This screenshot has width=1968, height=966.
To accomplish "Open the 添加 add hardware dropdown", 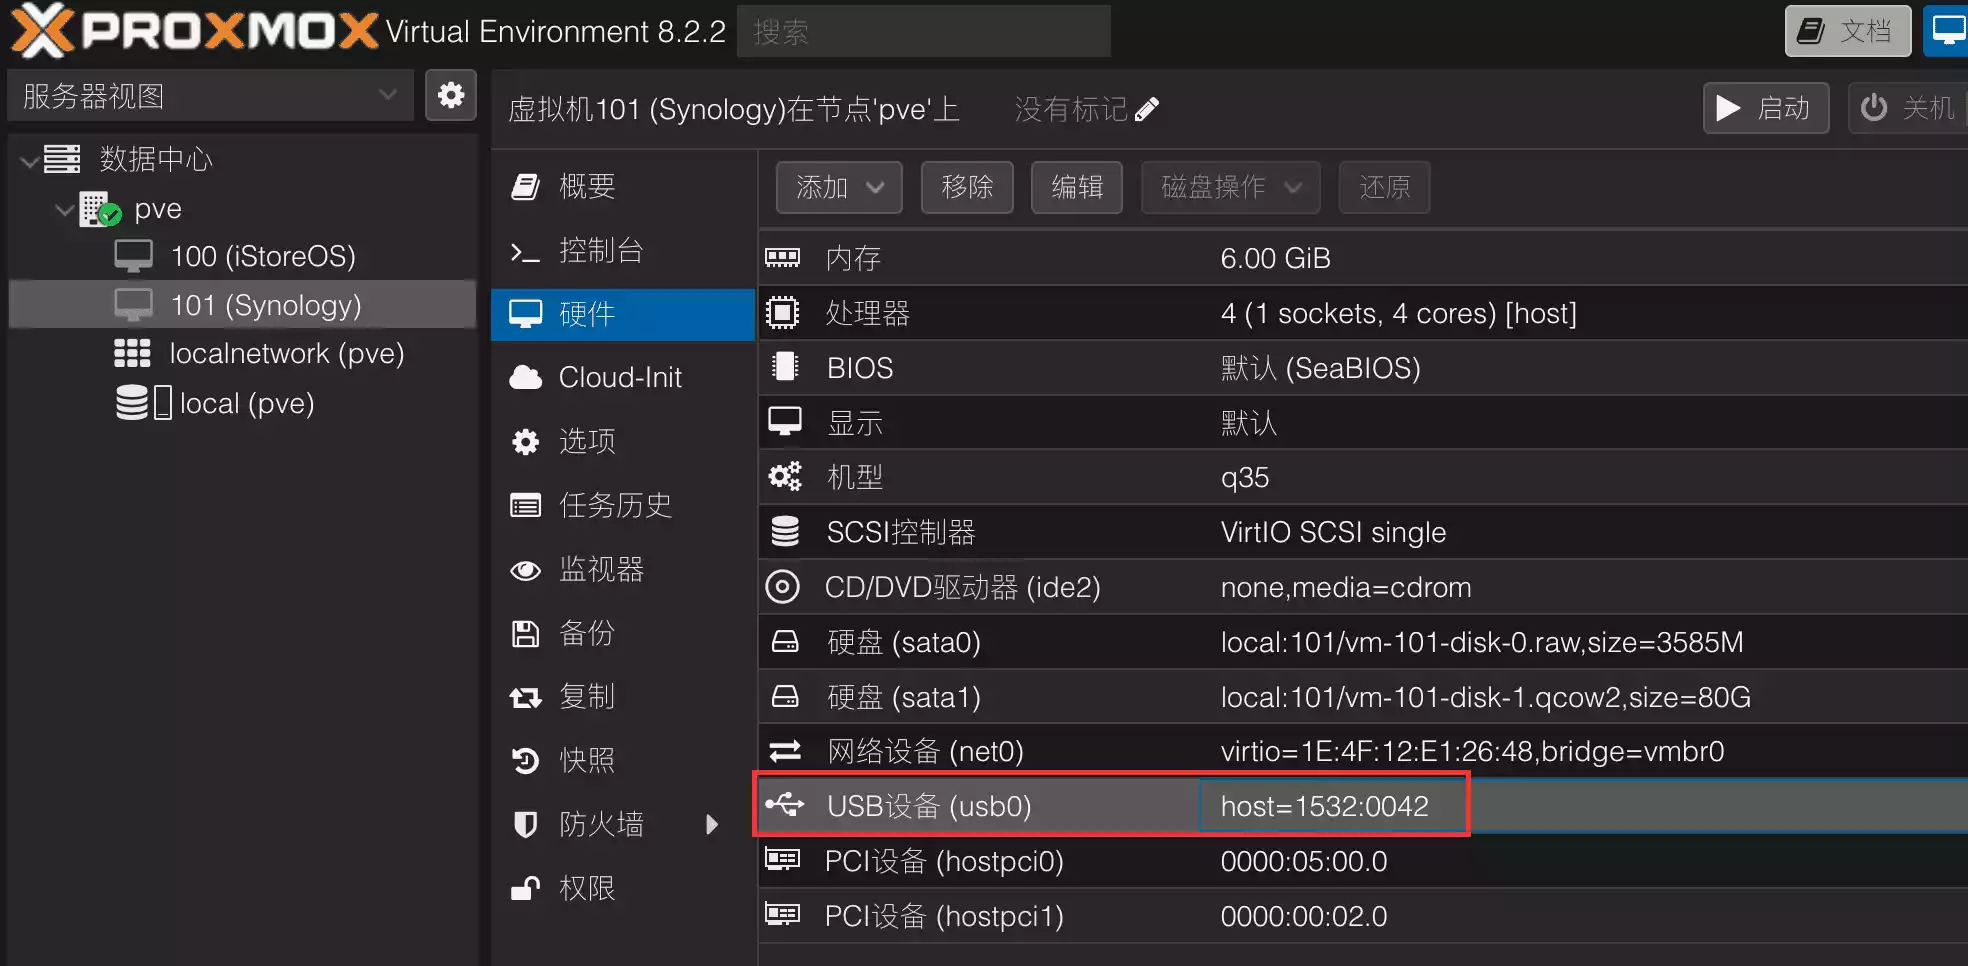I will coord(839,187).
